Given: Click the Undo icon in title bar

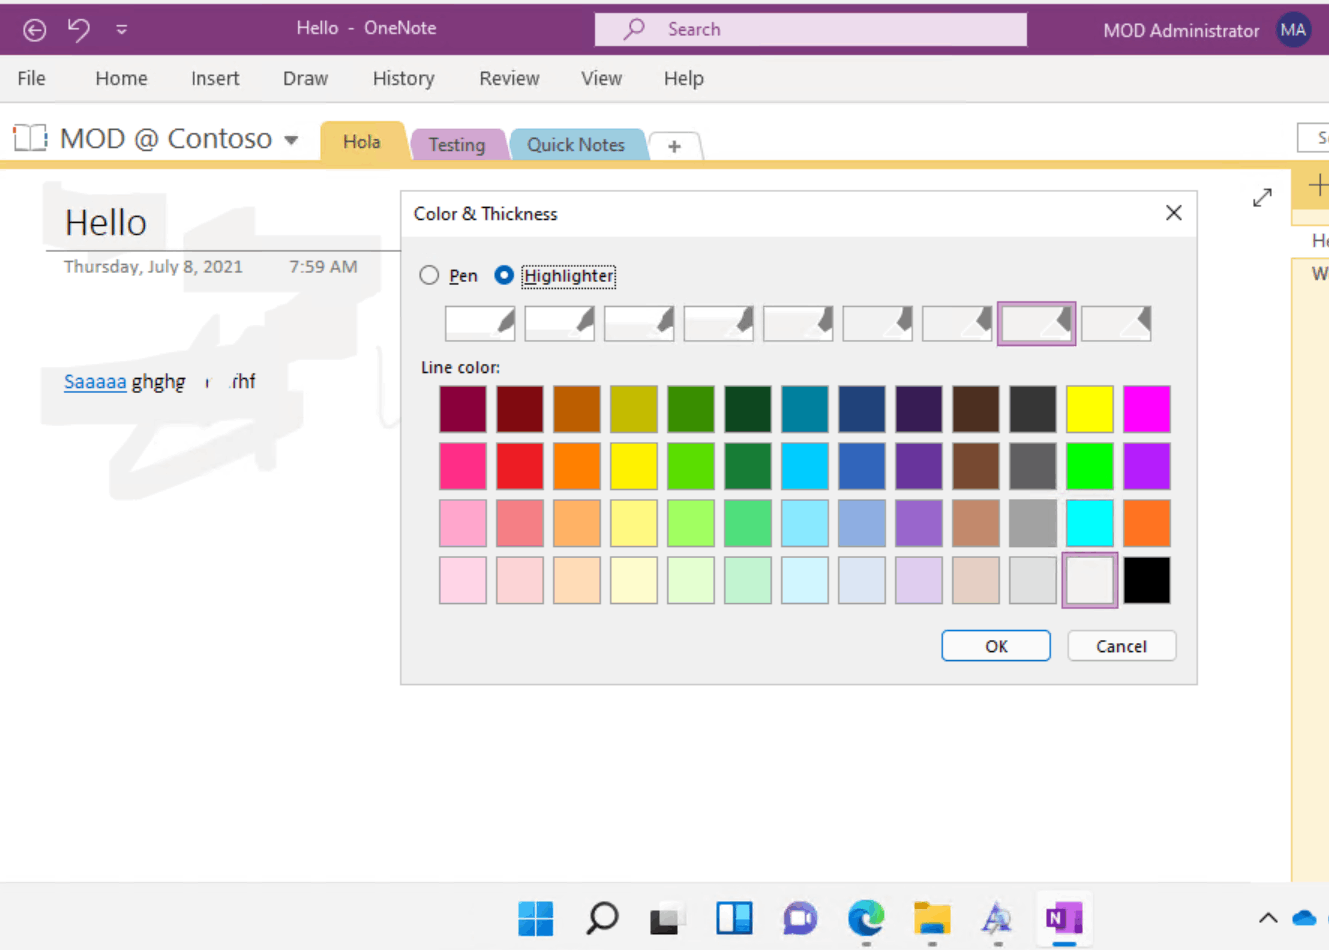Looking at the screenshot, I should pyautogui.click(x=79, y=29).
